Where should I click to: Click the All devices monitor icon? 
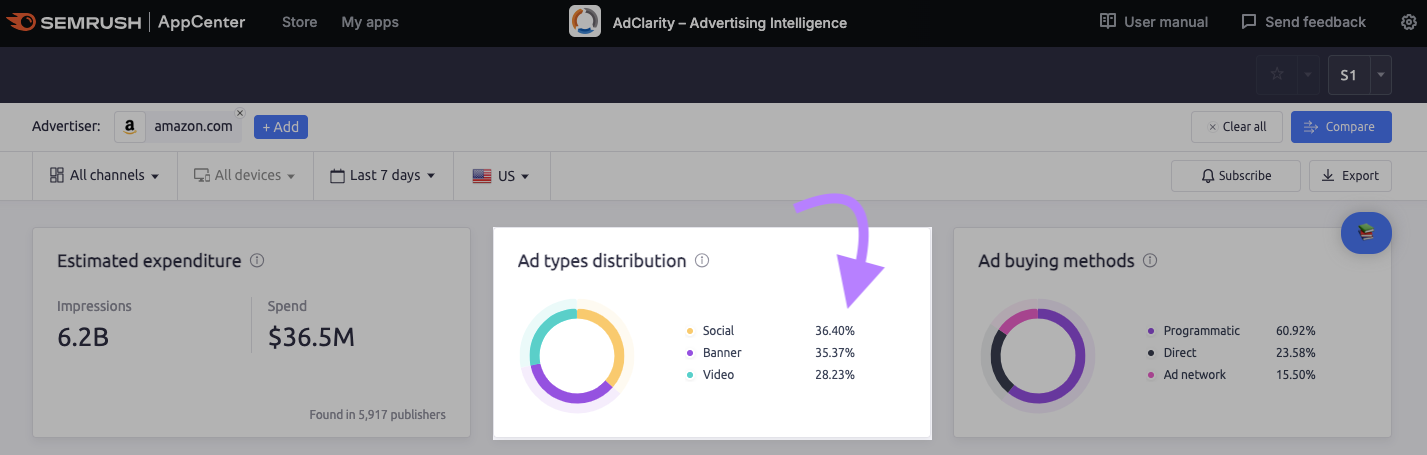[201, 175]
